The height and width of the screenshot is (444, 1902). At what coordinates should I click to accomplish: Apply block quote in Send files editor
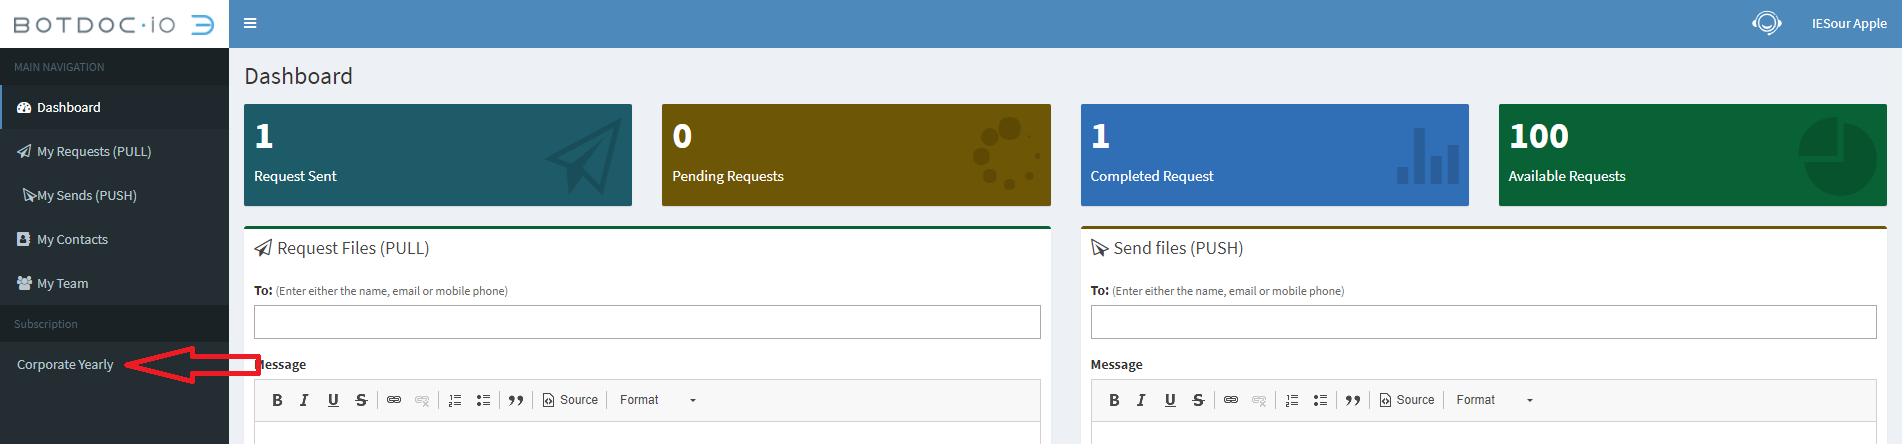(1353, 400)
